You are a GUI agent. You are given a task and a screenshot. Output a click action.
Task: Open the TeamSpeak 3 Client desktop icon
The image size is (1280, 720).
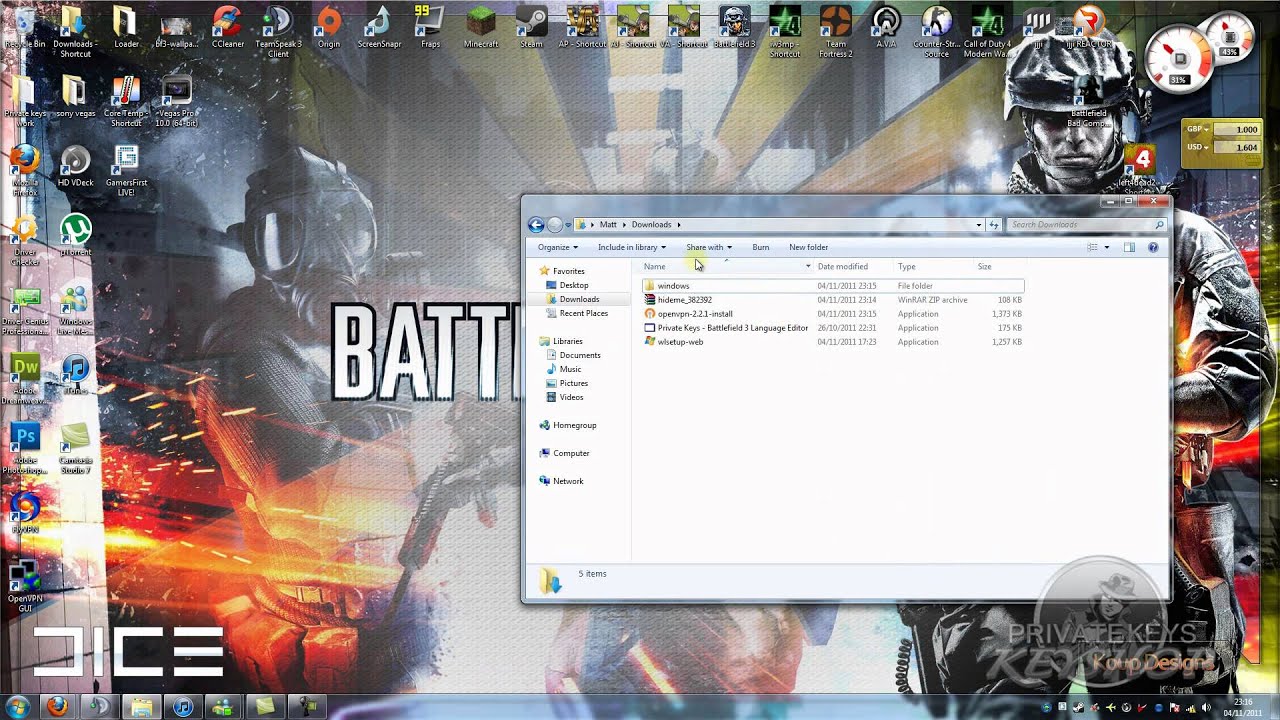click(x=278, y=30)
